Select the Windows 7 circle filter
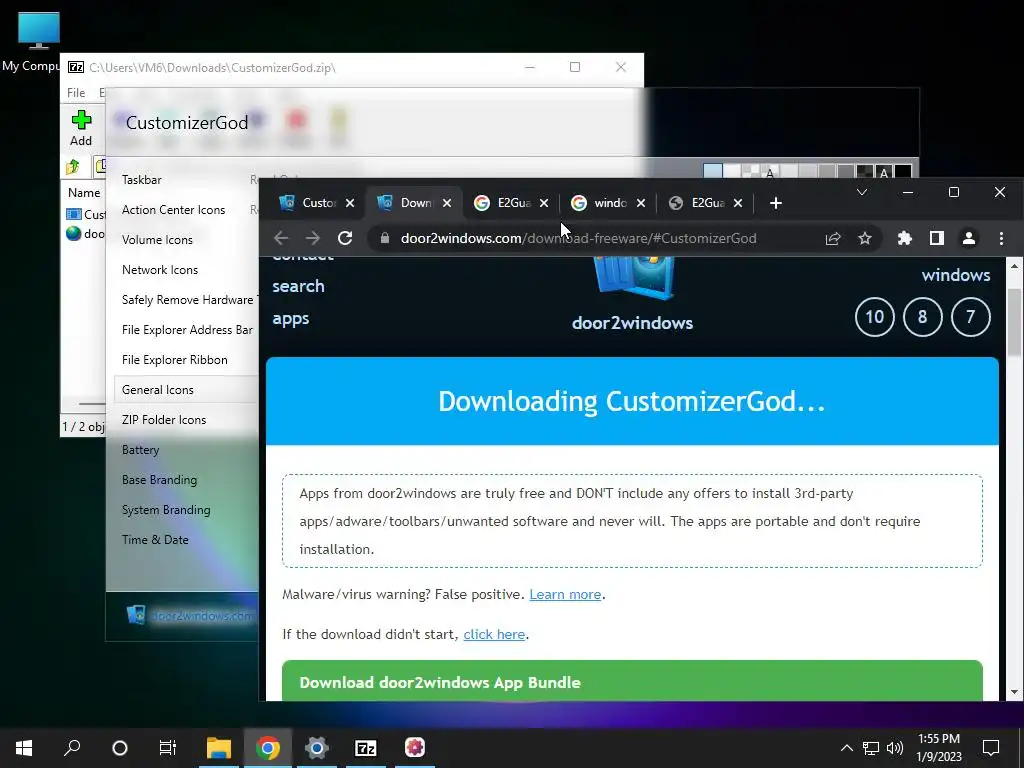This screenshot has height=768, width=1024. [970, 317]
